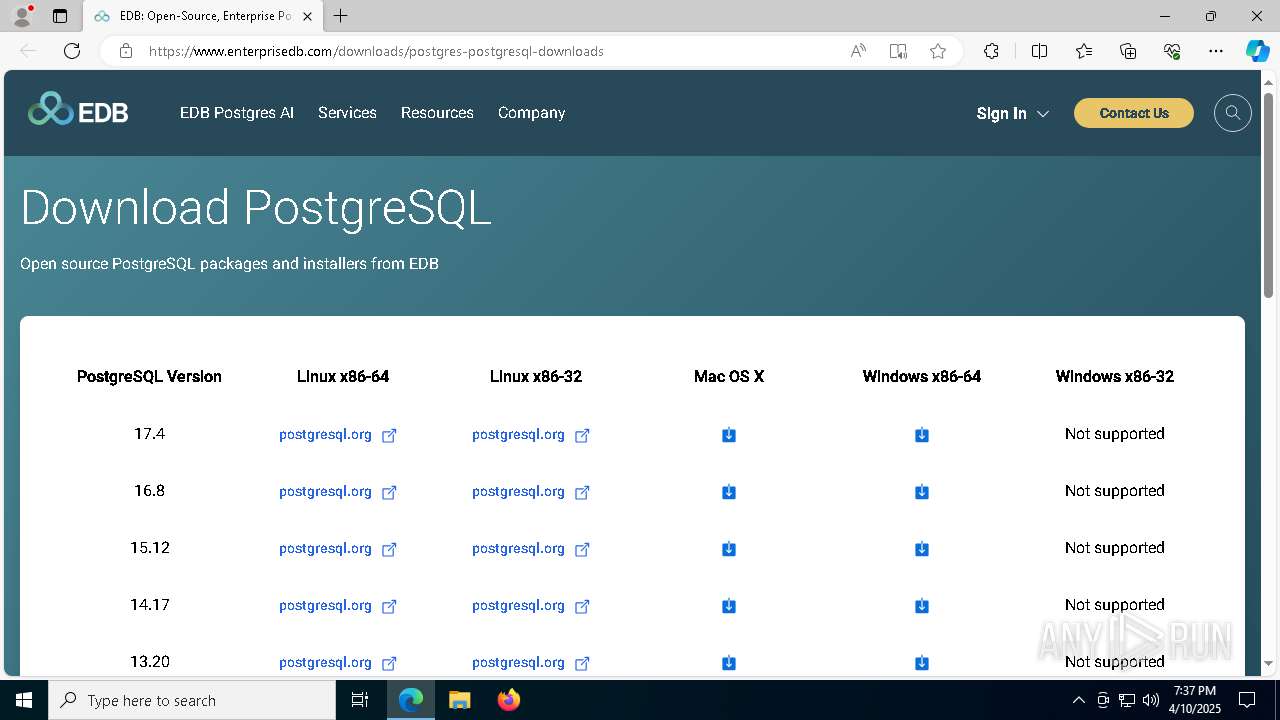Open the network icon in the tray
This screenshot has width=1280, height=720.
tap(1127, 700)
